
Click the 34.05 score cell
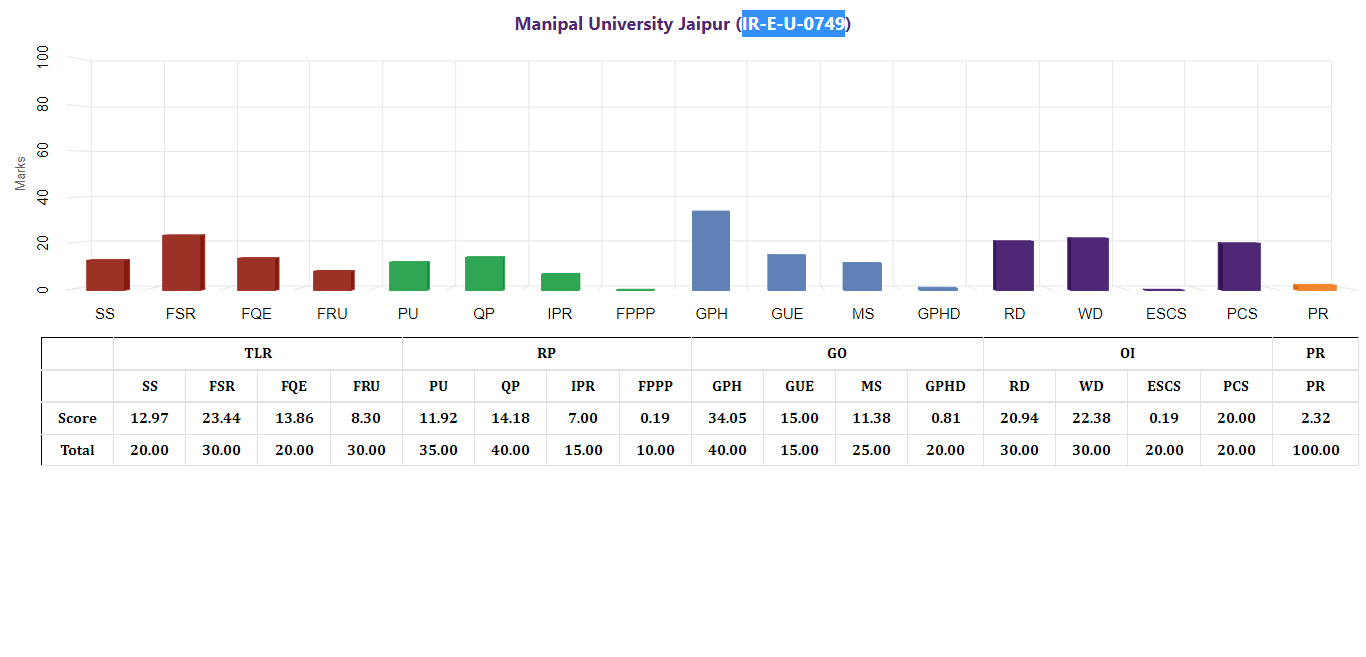(x=727, y=418)
